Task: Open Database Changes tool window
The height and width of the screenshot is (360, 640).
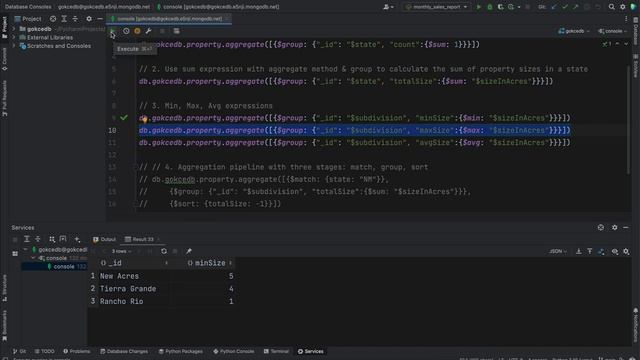Action: tap(124, 351)
